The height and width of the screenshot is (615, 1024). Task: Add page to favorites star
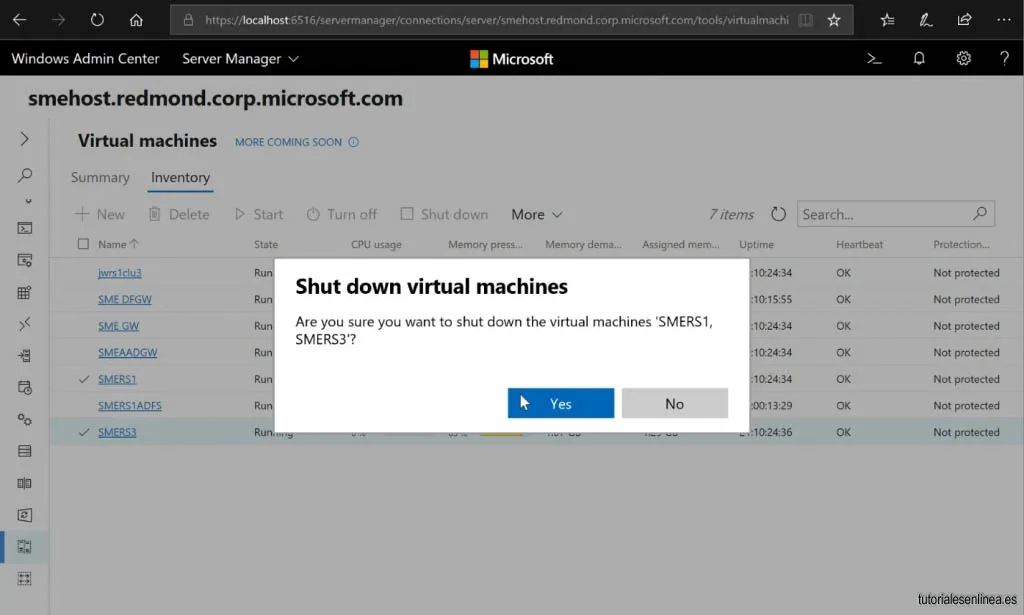click(834, 20)
